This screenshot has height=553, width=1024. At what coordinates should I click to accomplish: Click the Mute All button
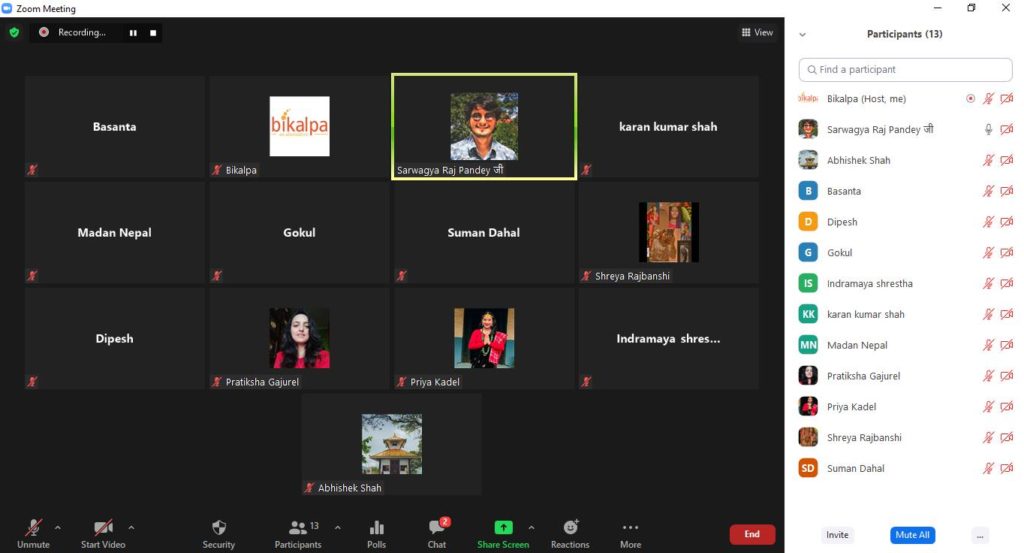click(x=912, y=535)
